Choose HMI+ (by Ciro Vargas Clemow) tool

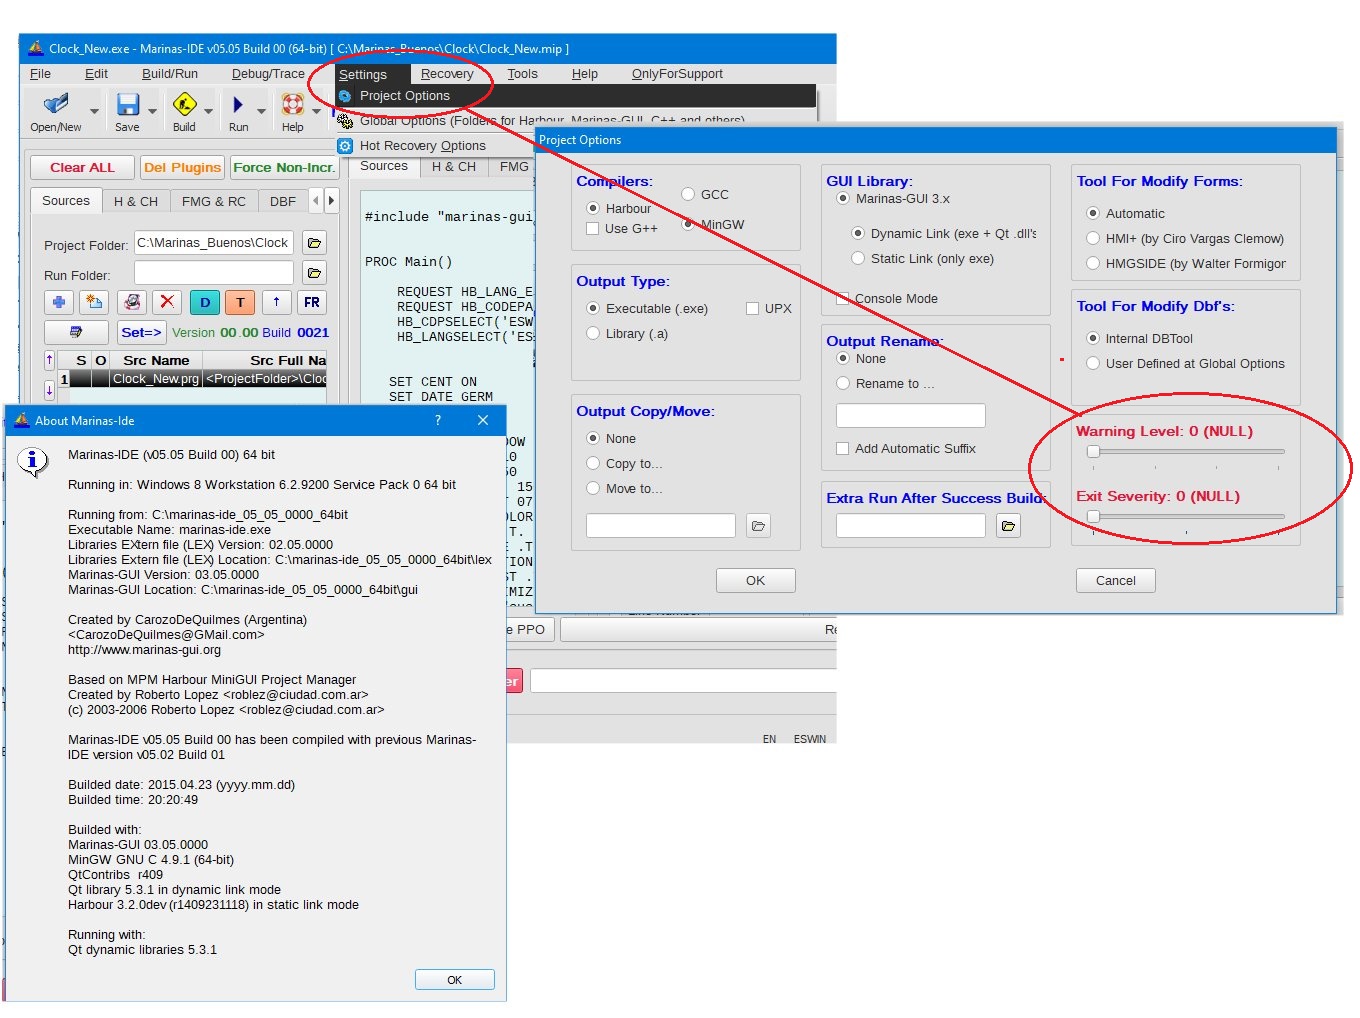(x=1093, y=238)
